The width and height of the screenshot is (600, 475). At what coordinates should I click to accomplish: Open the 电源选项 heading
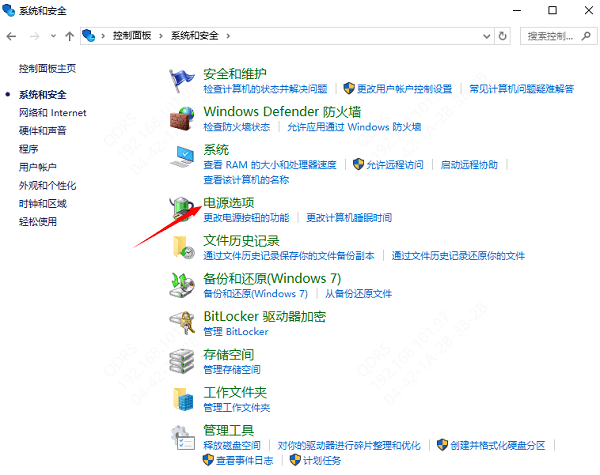click(228, 202)
